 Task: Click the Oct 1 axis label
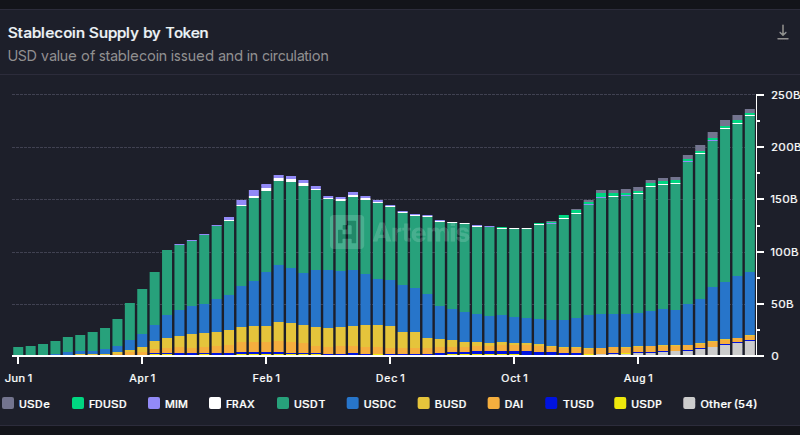point(514,378)
